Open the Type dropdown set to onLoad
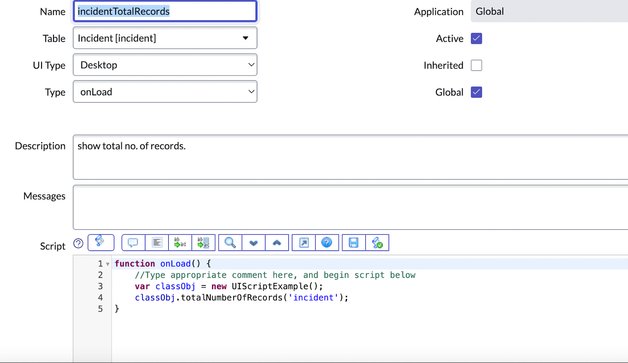Image resolution: width=628 pixels, height=363 pixels. coord(165,92)
